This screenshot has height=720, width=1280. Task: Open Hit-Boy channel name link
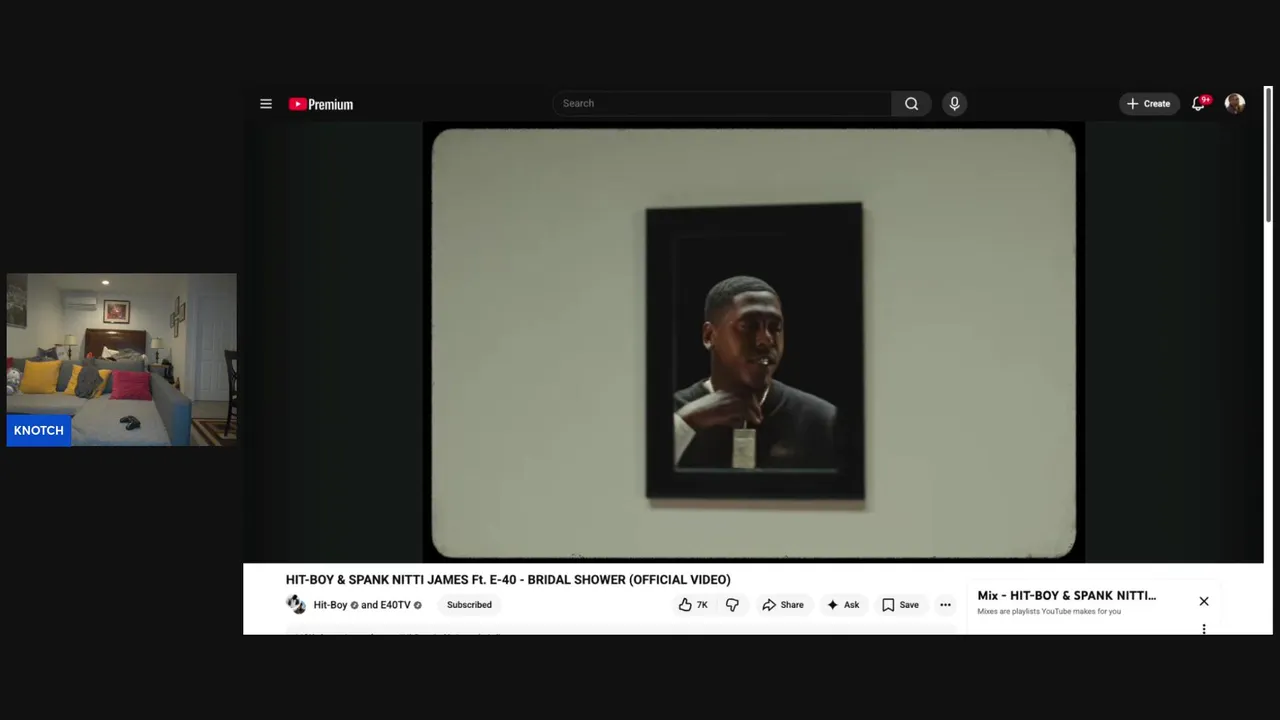tap(330, 605)
